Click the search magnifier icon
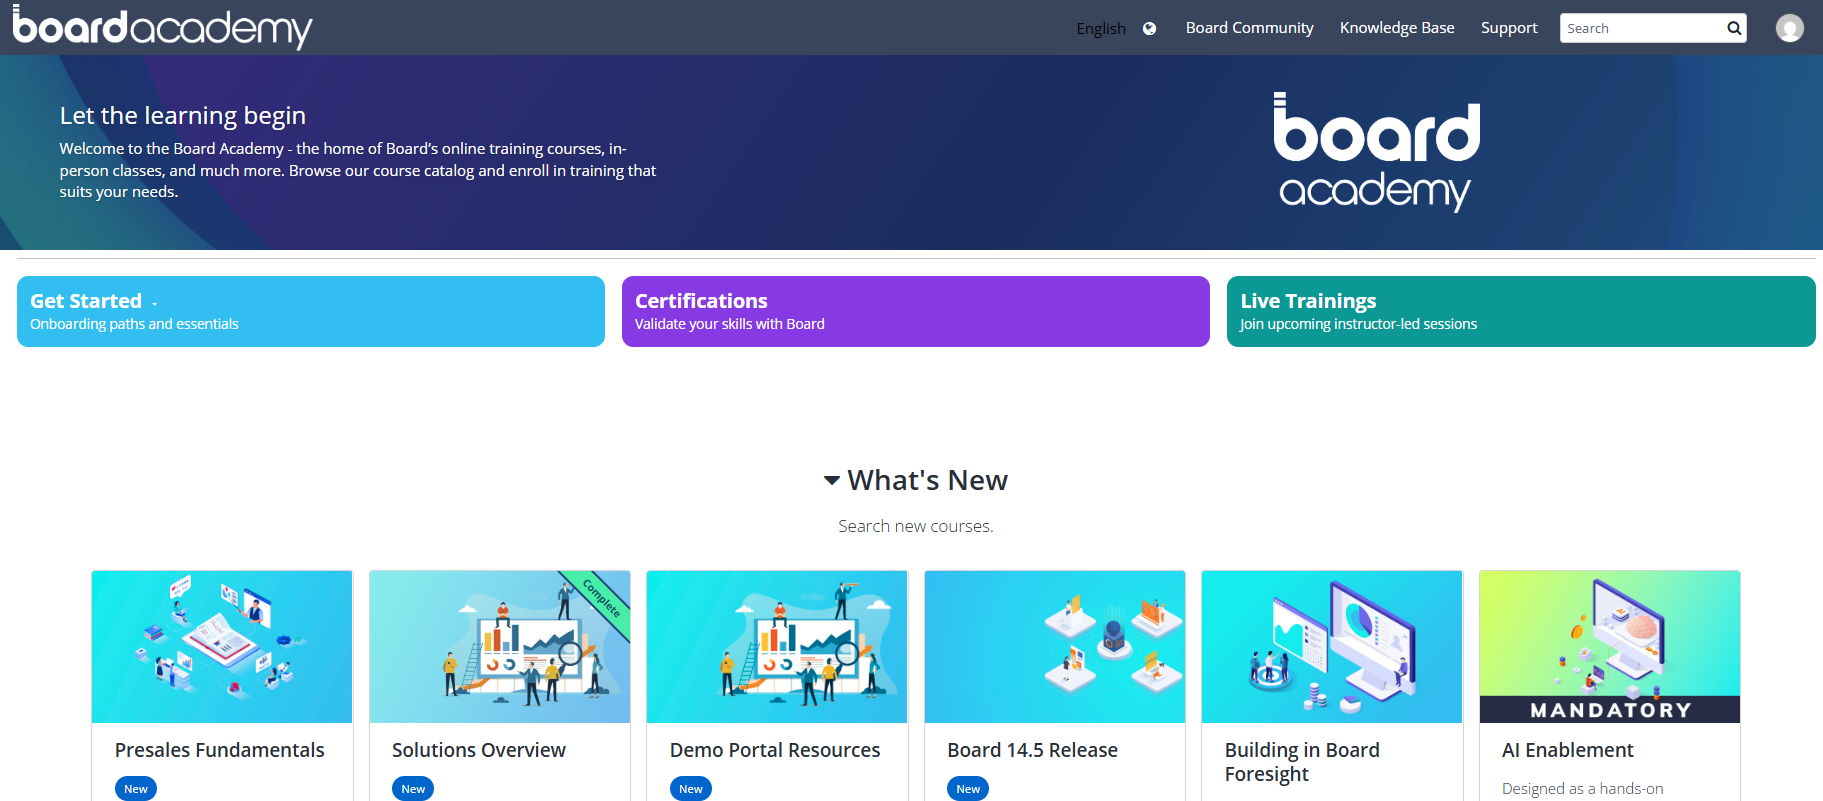The height and width of the screenshot is (801, 1823). click(x=1734, y=28)
